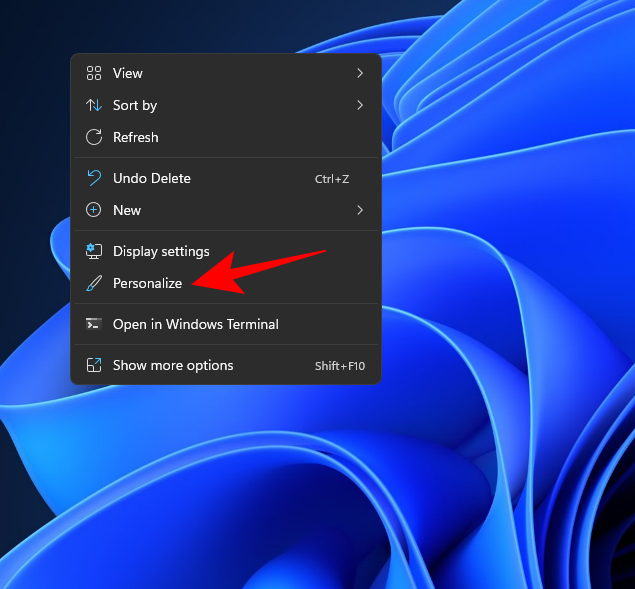Click the grid icon beside View
The height and width of the screenshot is (589, 635).
click(94, 73)
